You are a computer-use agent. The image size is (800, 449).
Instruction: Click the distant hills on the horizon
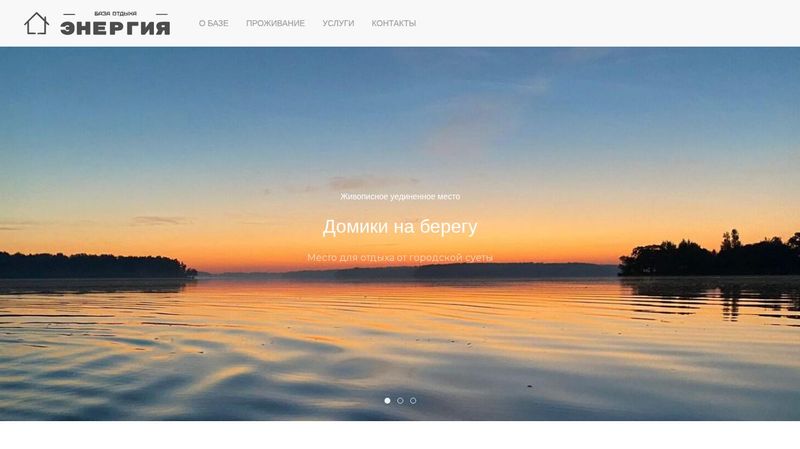coord(459,270)
